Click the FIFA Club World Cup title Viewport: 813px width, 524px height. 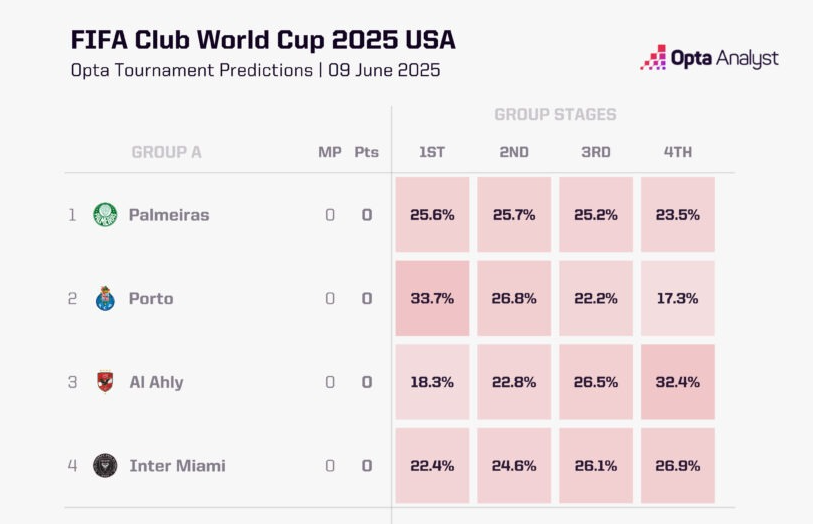(x=263, y=40)
